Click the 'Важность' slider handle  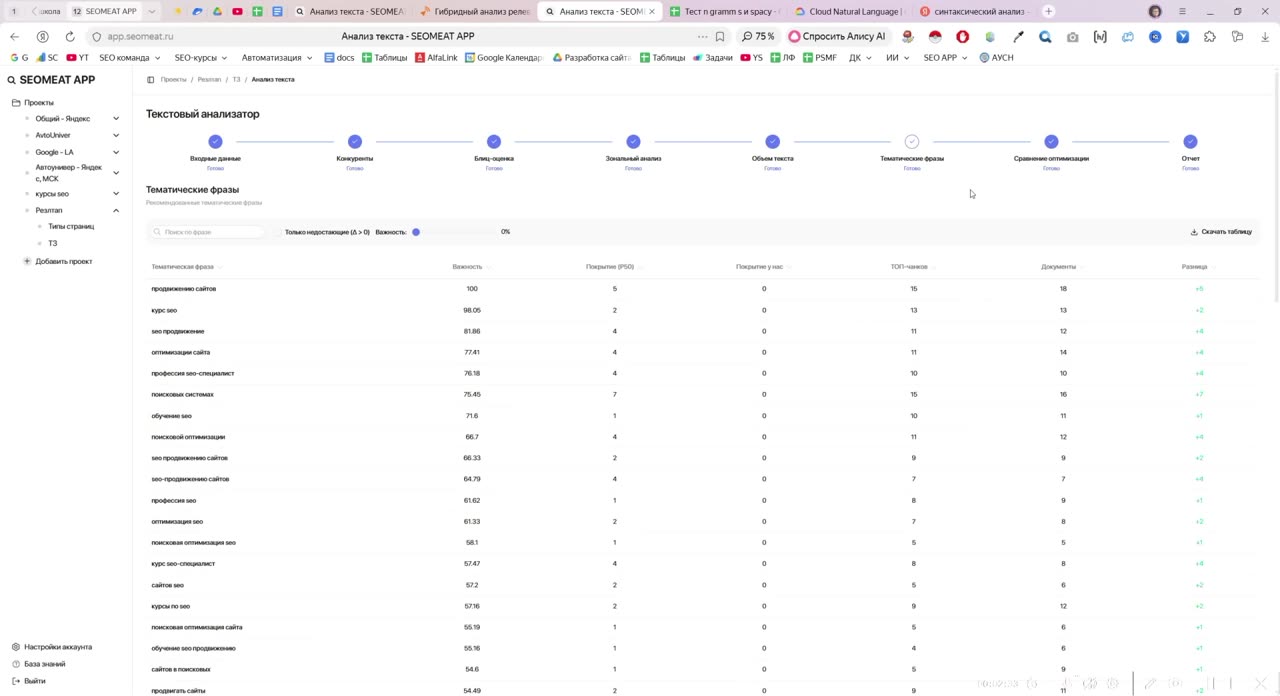[416, 232]
